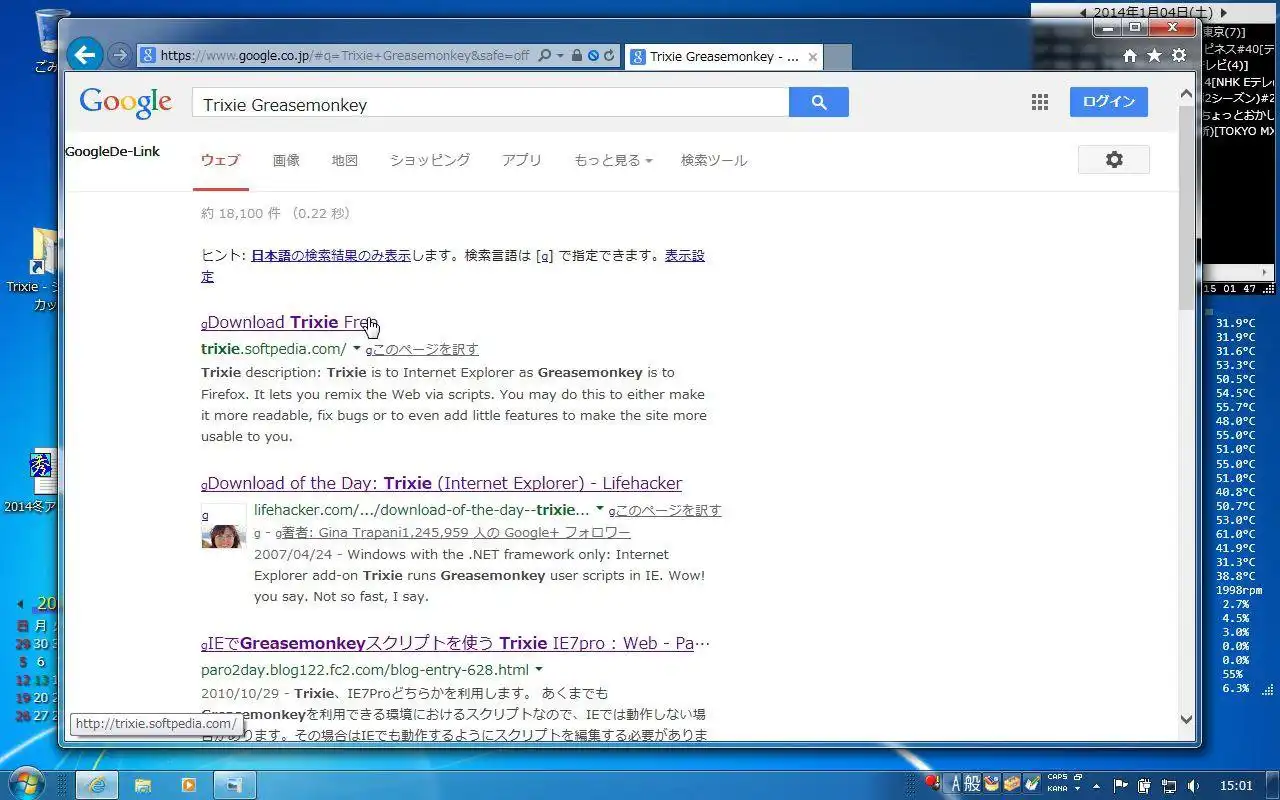This screenshot has height=800, width=1280.
Task: Click the volume speaker tray icon
Action: click(x=1195, y=785)
